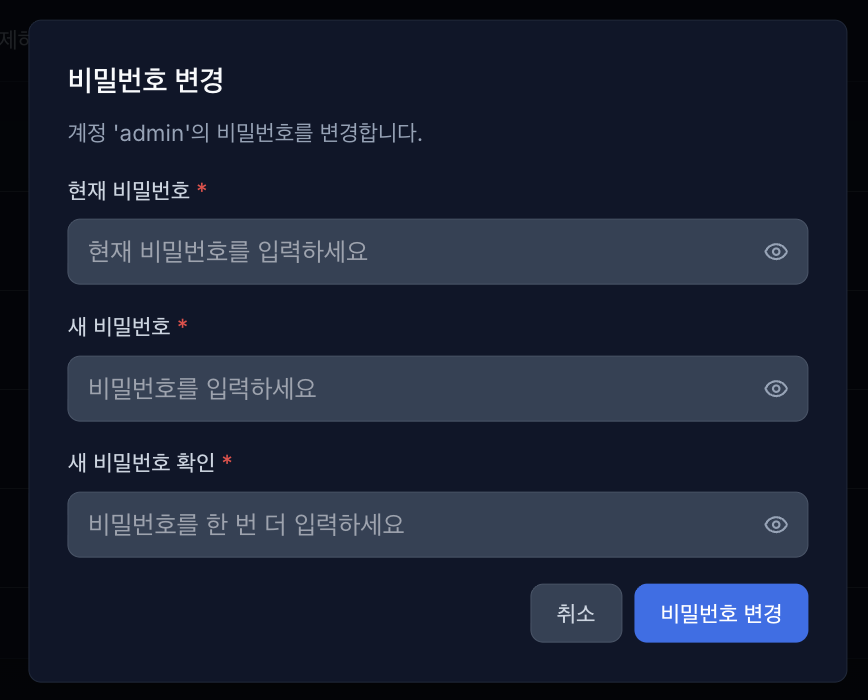Select the 새 비밀번호 확인 input field

tap(400, 524)
